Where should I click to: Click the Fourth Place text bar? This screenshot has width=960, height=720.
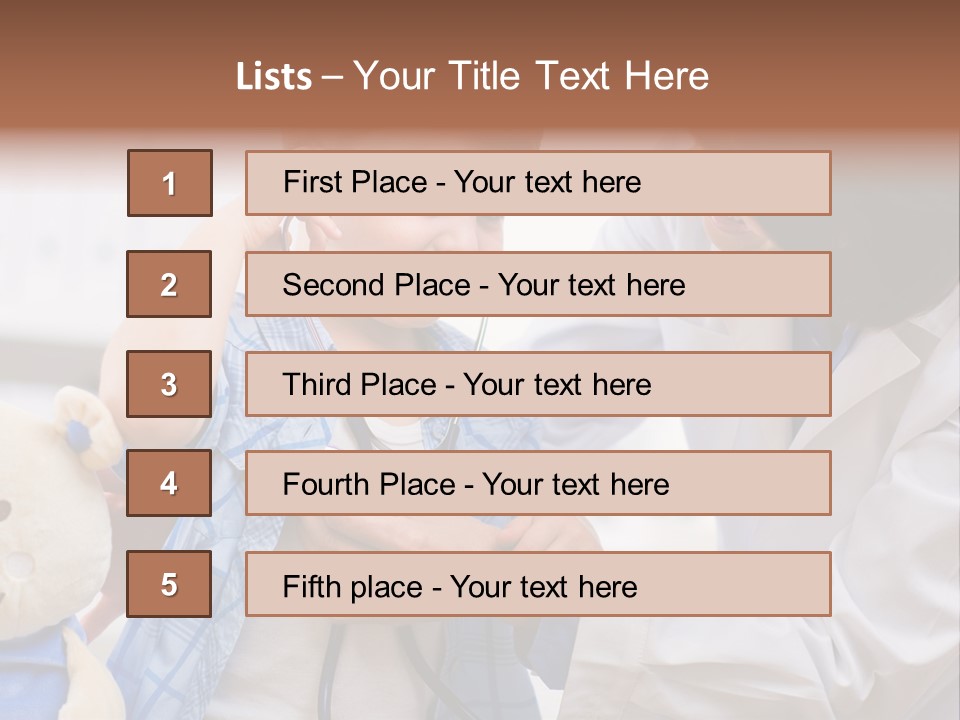tap(538, 483)
